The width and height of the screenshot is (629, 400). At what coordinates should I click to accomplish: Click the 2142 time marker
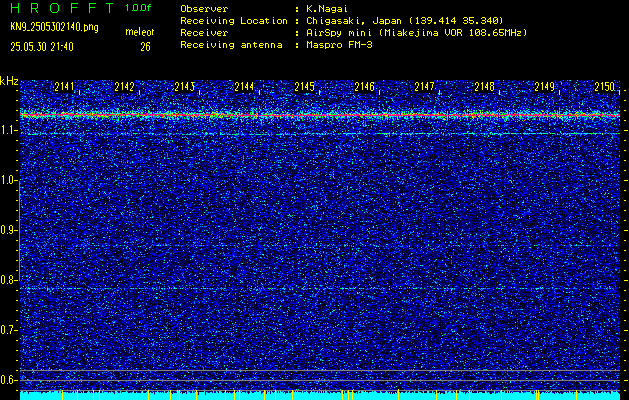124,87
